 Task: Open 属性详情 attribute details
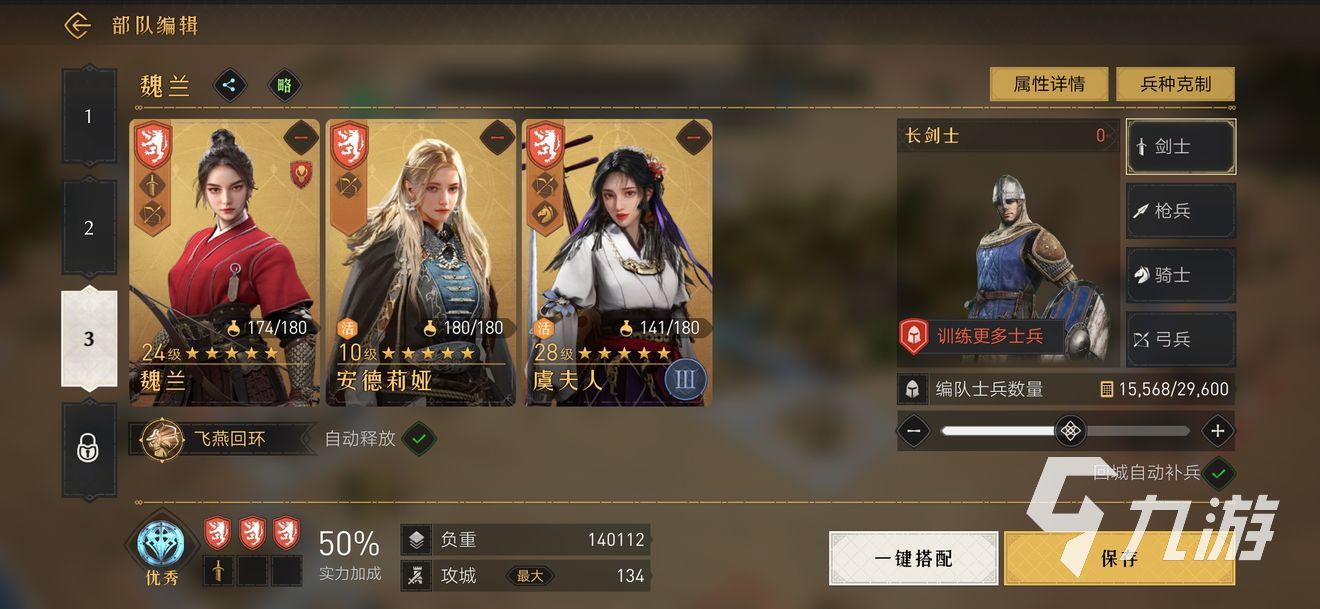tap(1049, 84)
